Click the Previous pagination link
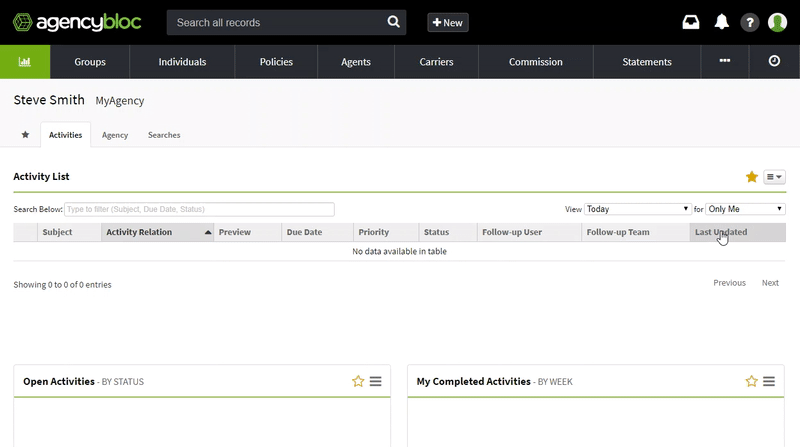Image resolution: width=800 pixels, height=447 pixels. pos(729,283)
